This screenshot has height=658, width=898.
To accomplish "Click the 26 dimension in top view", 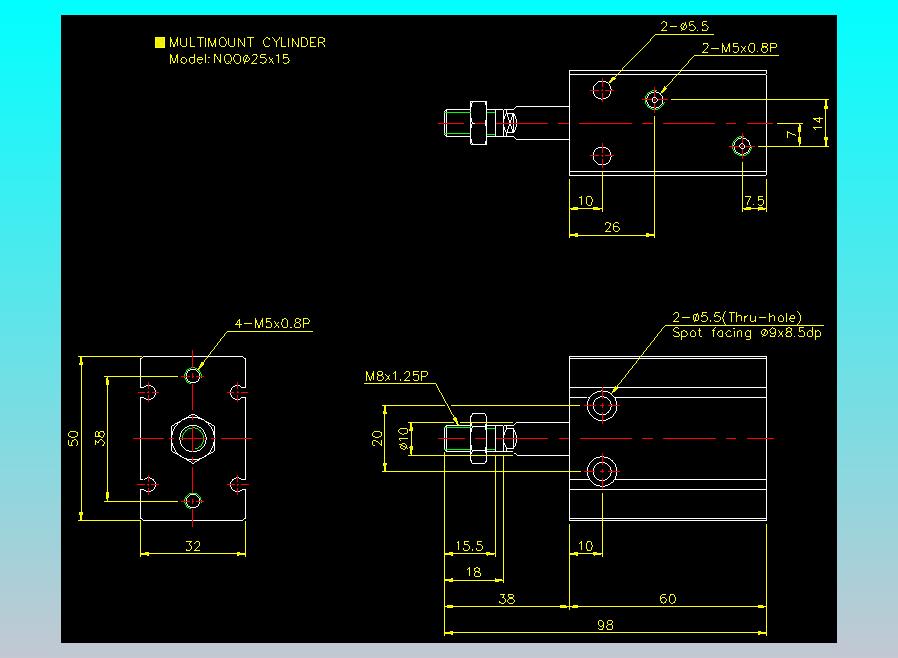I will tap(612, 227).
